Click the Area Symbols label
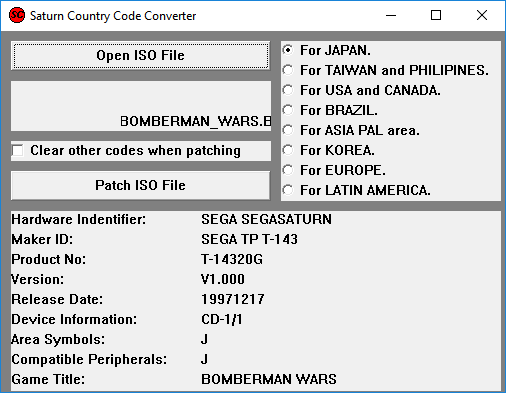 (58, 339)
